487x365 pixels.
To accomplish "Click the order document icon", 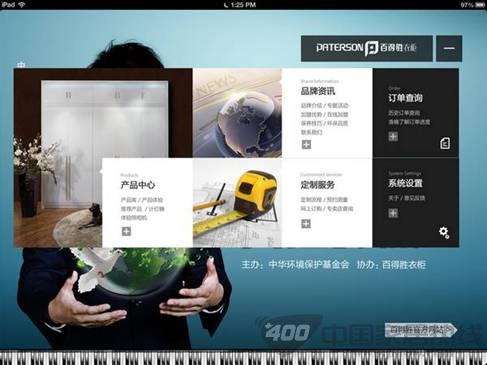I will (x=445, y=143).
